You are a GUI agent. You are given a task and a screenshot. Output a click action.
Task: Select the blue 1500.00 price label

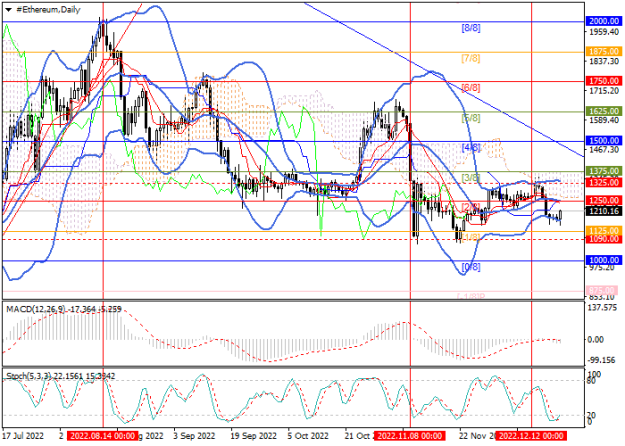604,141
